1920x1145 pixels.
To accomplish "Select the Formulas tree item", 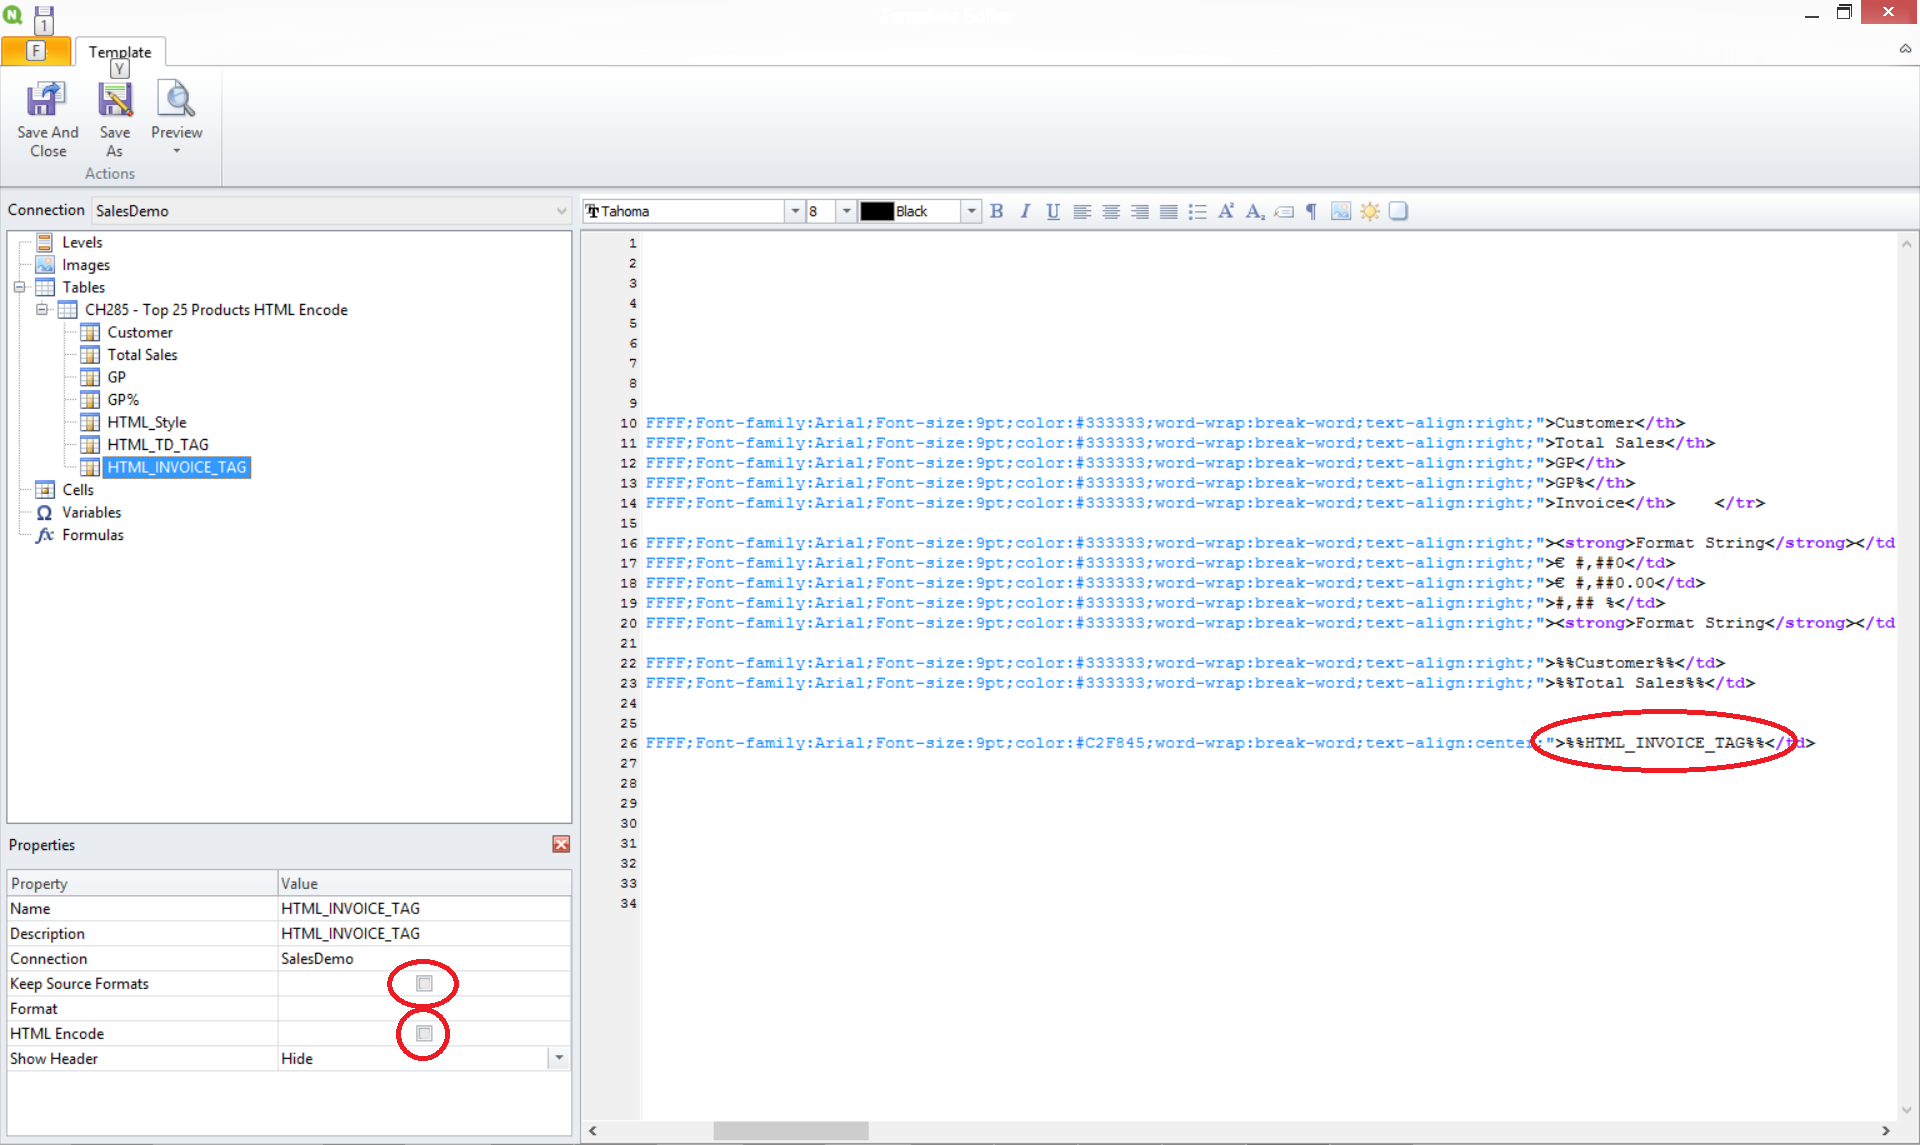I will (x=93, y=535).
